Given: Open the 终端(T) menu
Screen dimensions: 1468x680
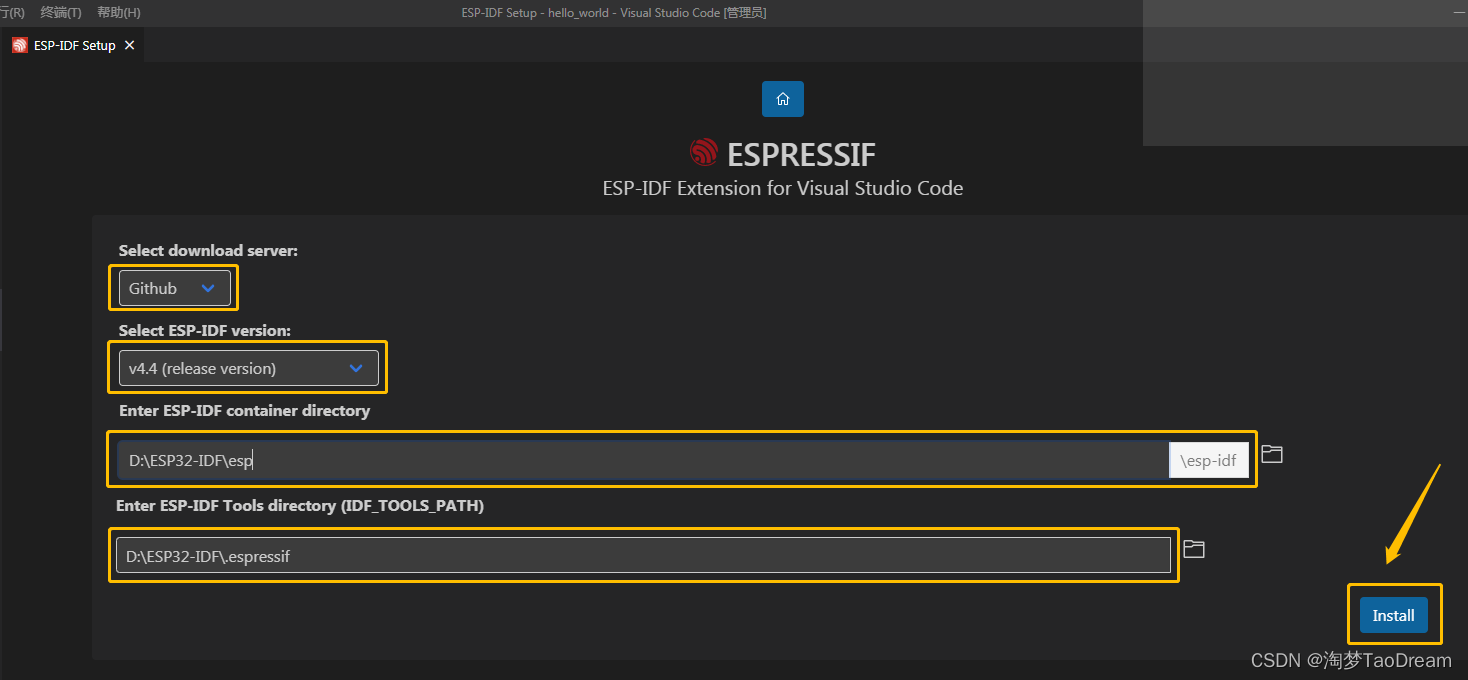Looking at the screenshot, I should [x=61, y=13].
